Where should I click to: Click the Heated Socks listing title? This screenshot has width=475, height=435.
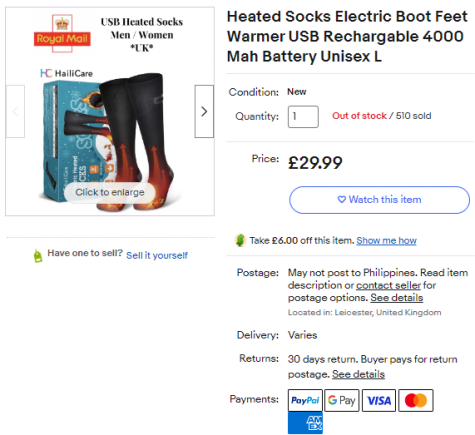pos(347,36)
